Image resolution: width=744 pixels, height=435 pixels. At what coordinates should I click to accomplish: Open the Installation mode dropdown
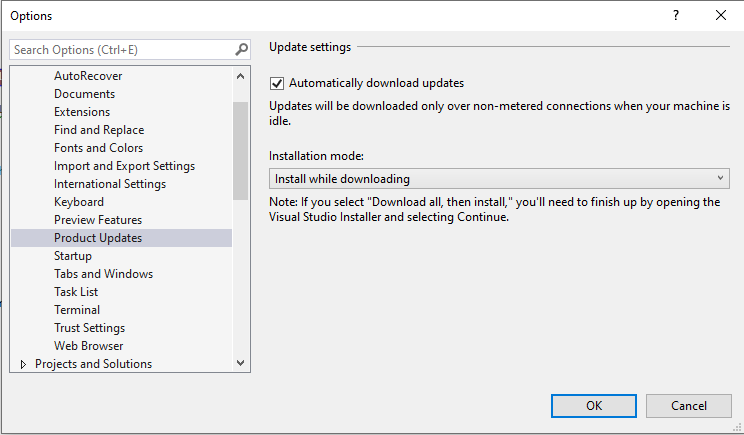pyautogui.click(x=499, y=179)
